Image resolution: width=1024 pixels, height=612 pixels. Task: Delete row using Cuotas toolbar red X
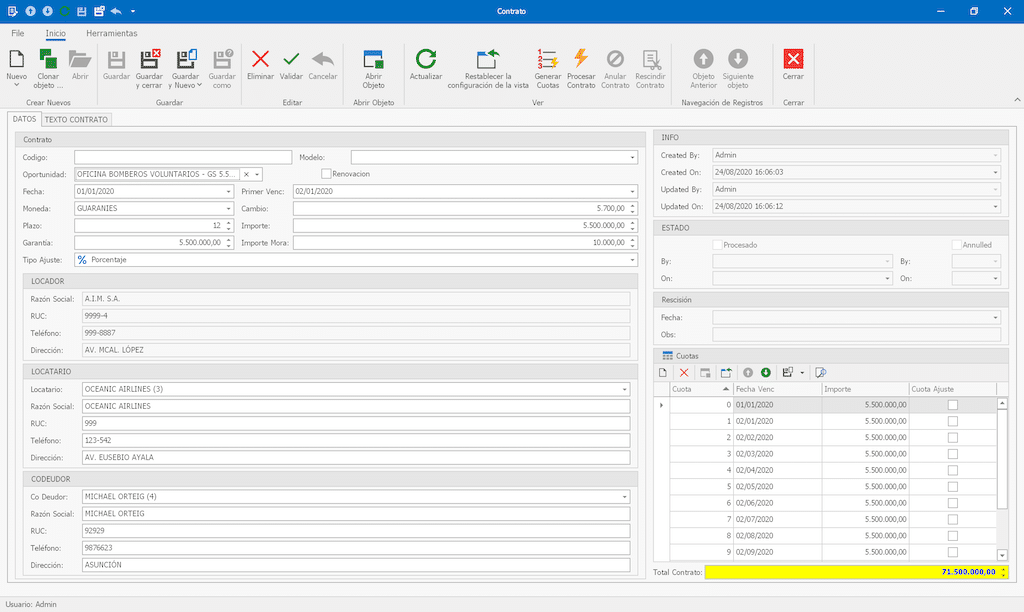click(x=684, y=372)
